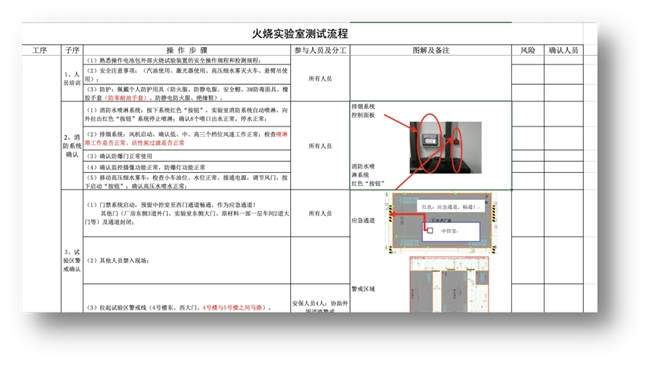Select the 确认人员 column header

click(x=563, y=50)
